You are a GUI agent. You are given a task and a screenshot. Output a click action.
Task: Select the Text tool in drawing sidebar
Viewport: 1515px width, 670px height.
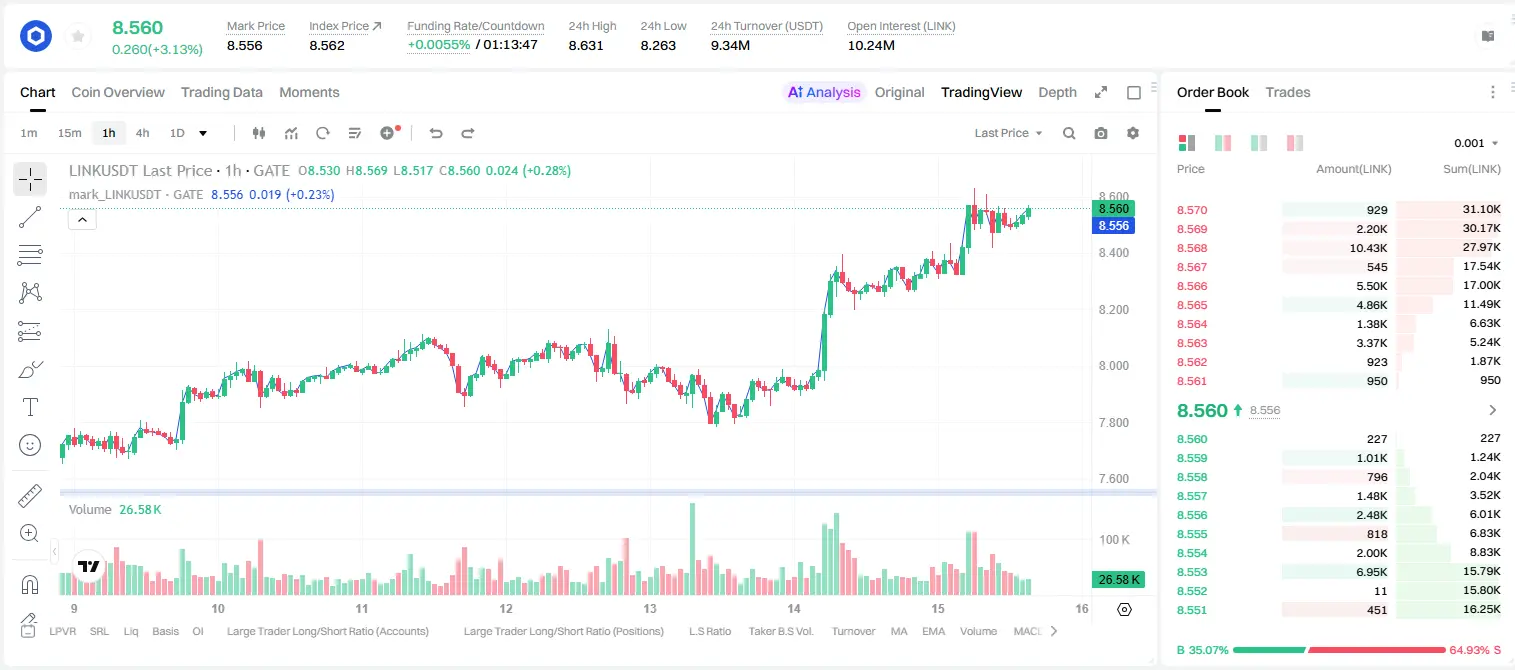30,407
